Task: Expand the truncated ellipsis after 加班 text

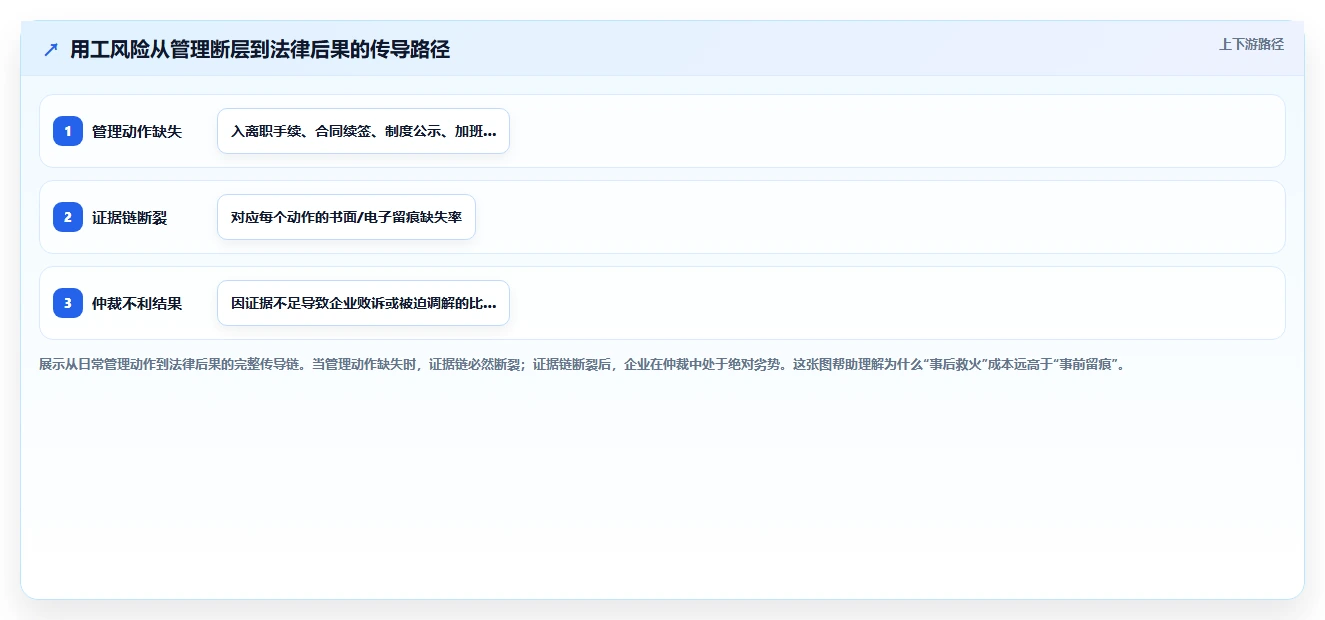Action: [490, 133]
